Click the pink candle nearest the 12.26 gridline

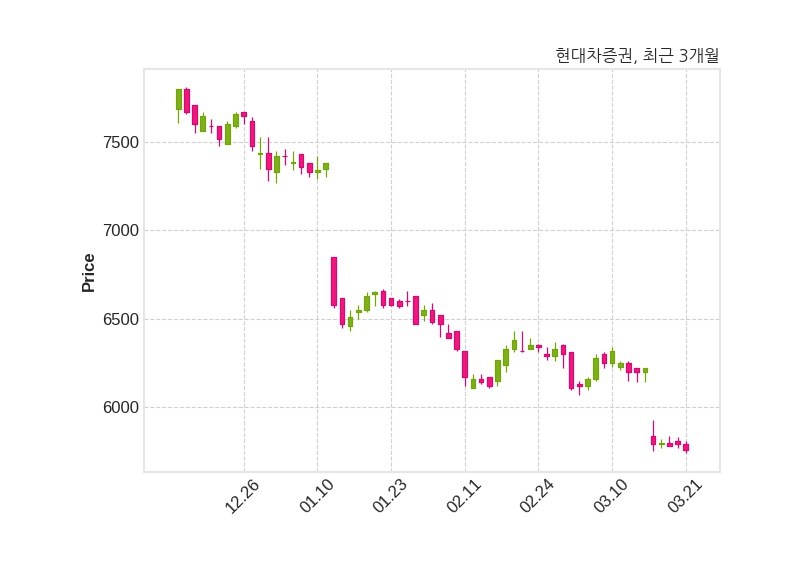point(244,115)
